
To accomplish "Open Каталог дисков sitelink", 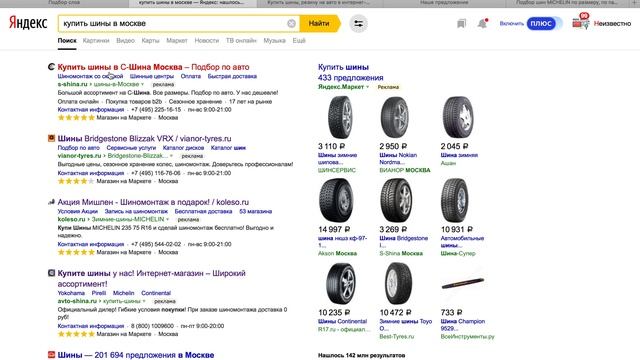I will [183, 148].
